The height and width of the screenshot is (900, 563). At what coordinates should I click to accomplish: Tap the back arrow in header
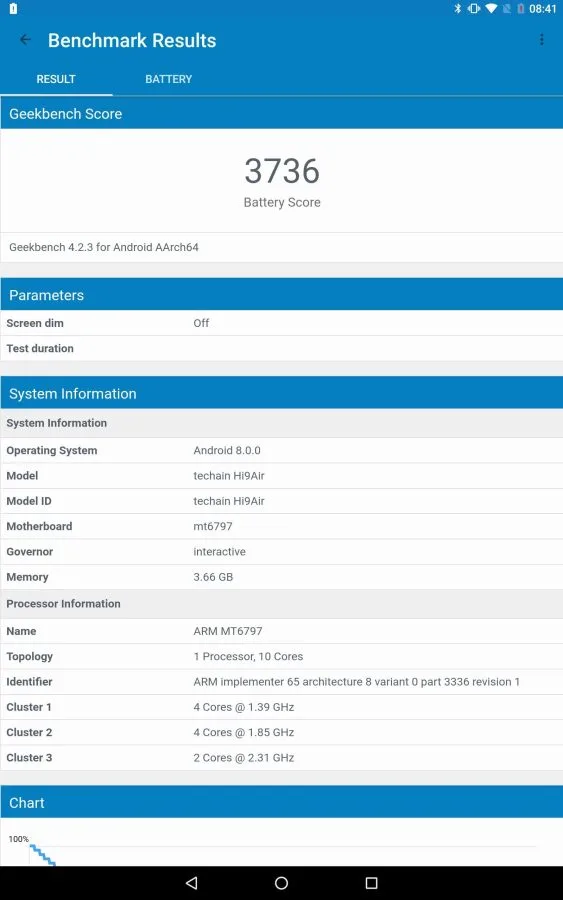(25, 40)
